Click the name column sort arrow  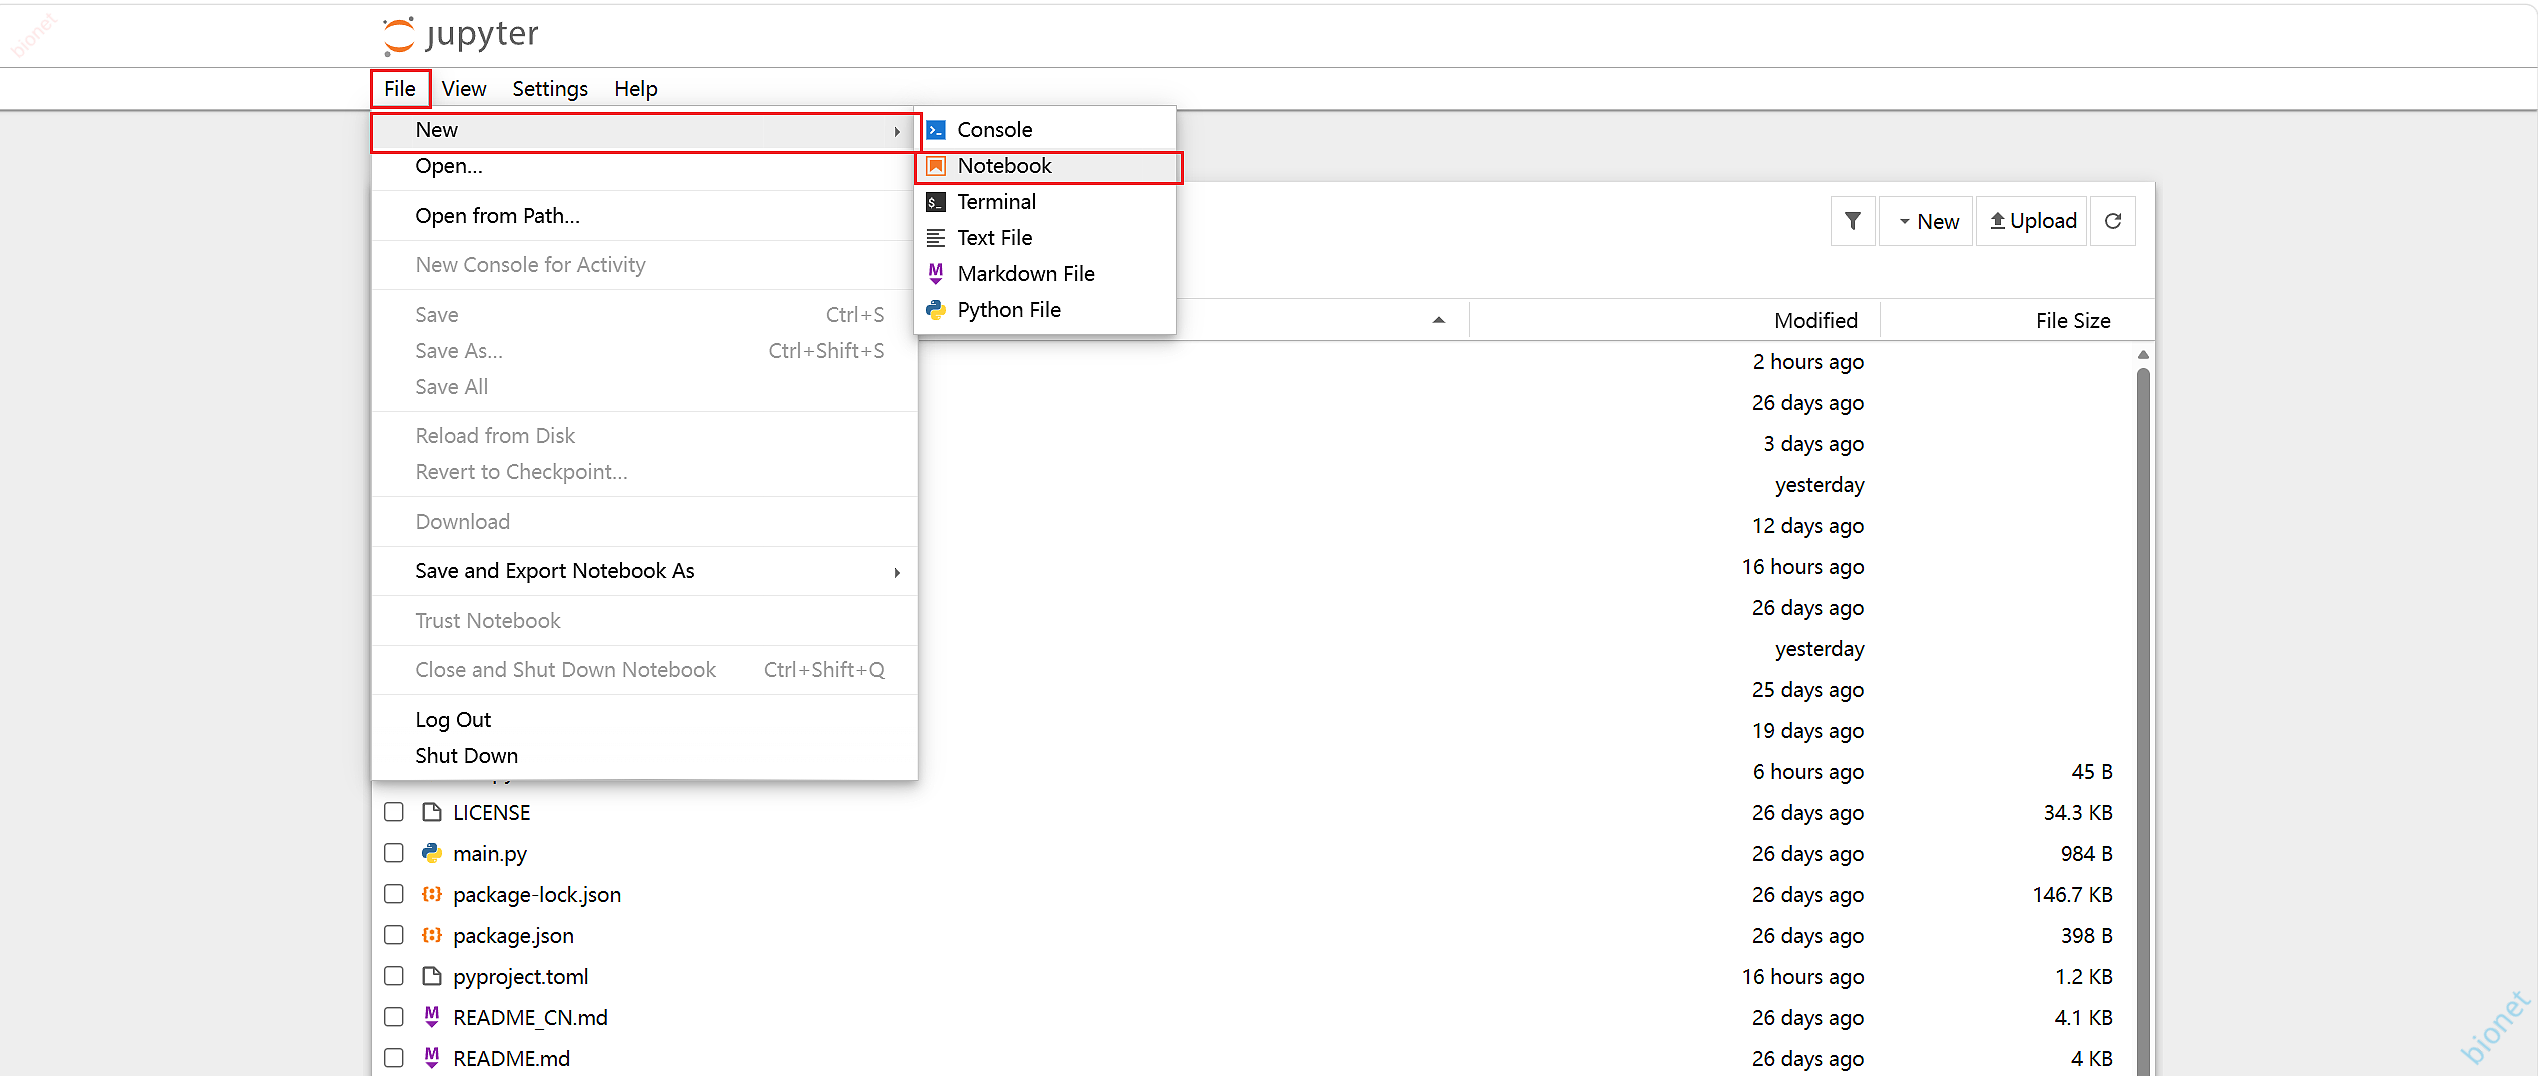coord(1439,320)
